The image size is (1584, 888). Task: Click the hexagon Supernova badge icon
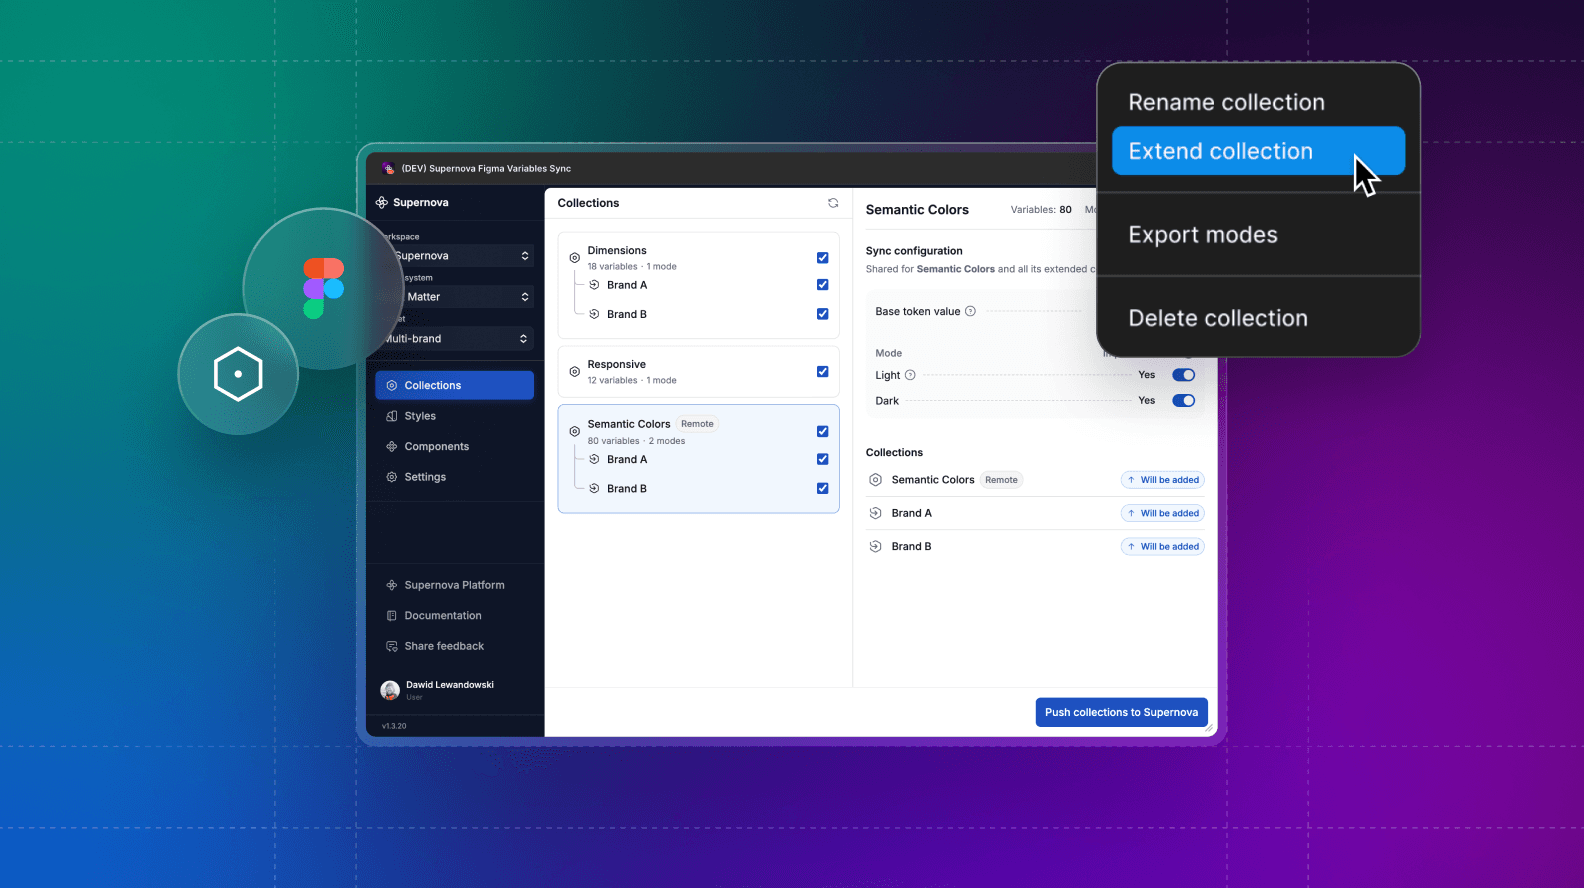coord(238,374)
